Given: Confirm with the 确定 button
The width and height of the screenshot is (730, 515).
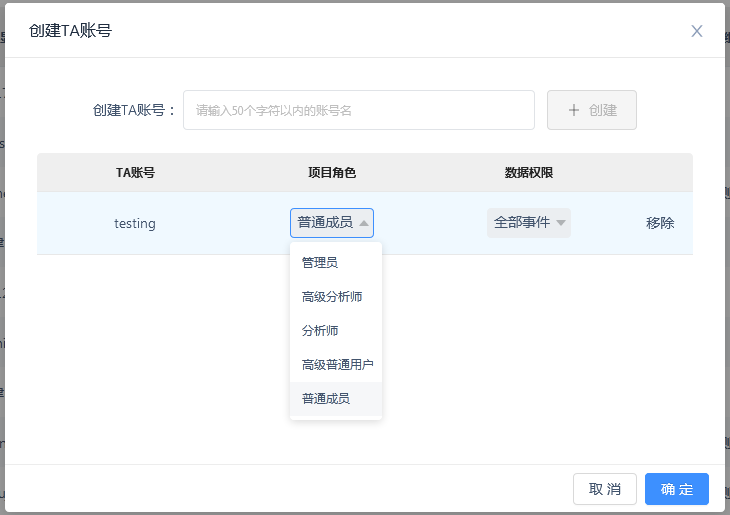Looking at the screenshot, I should [x=676, y=489].
